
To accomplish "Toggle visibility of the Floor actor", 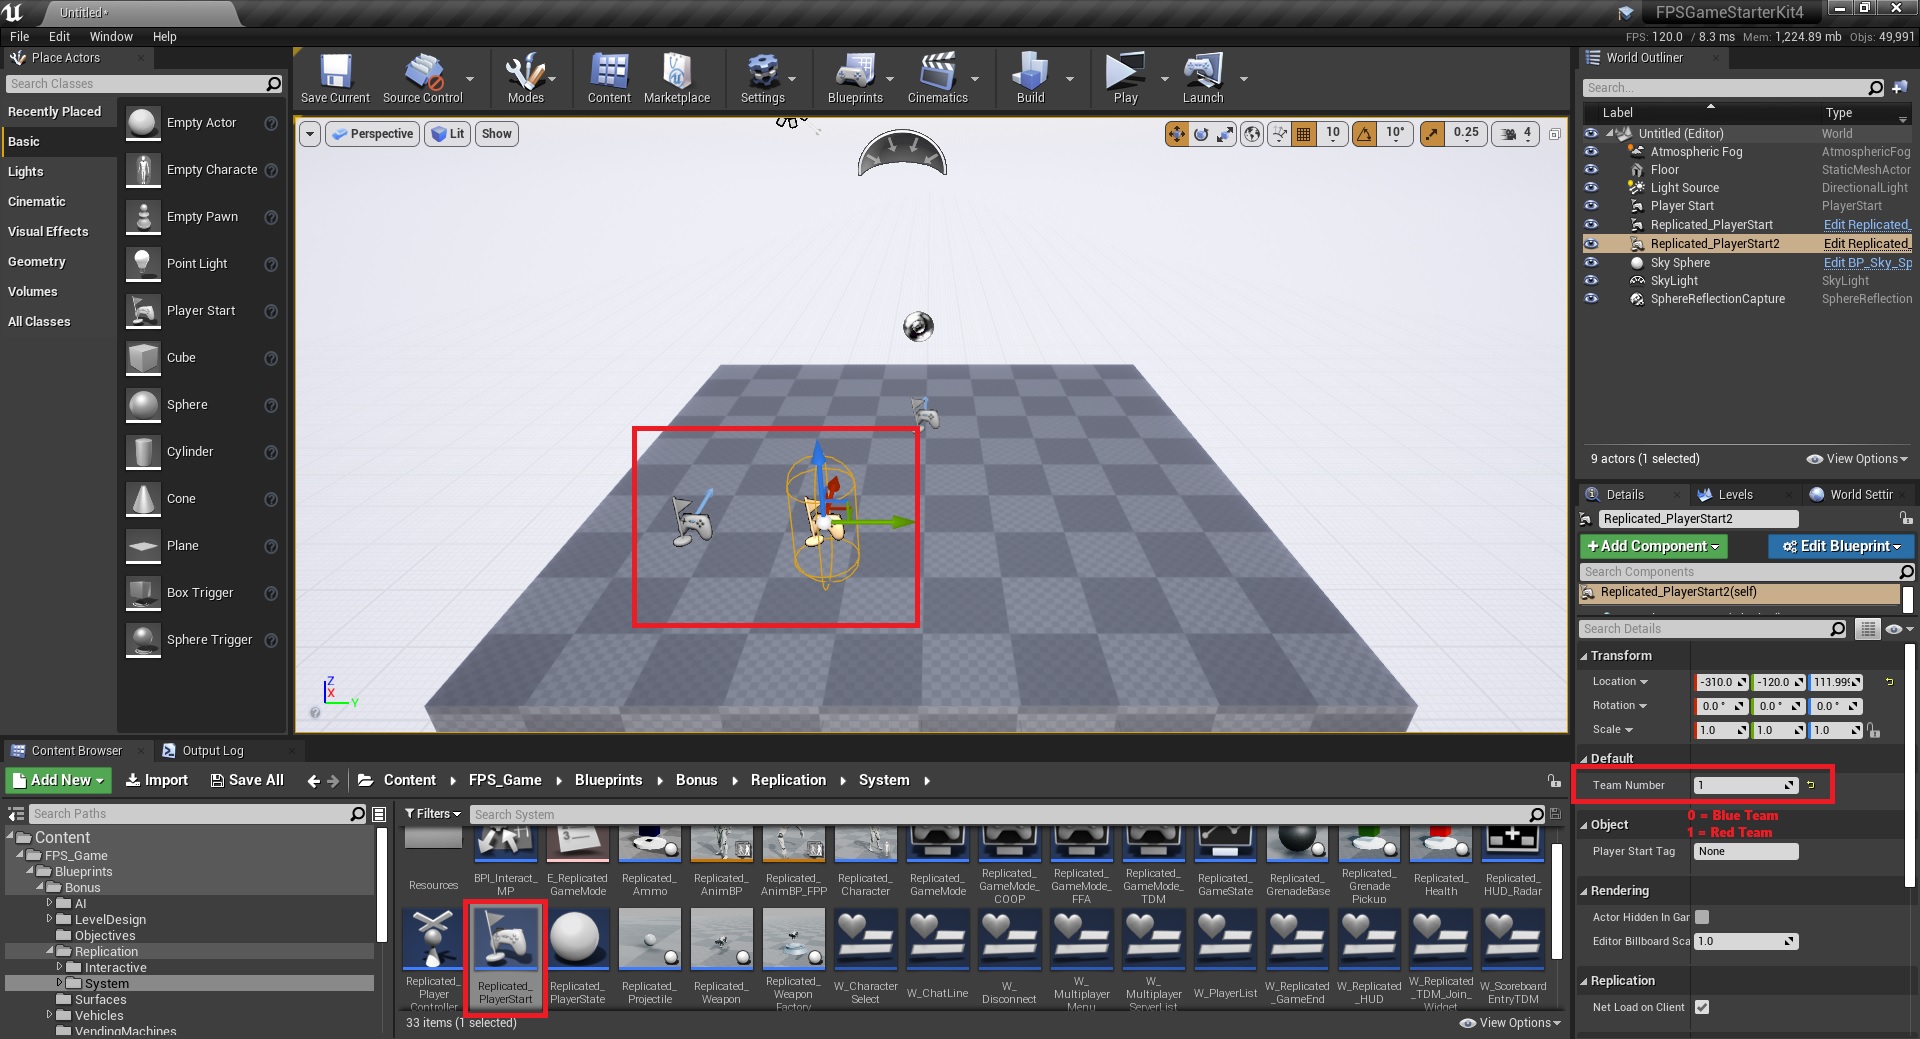I will point(1591,170).
